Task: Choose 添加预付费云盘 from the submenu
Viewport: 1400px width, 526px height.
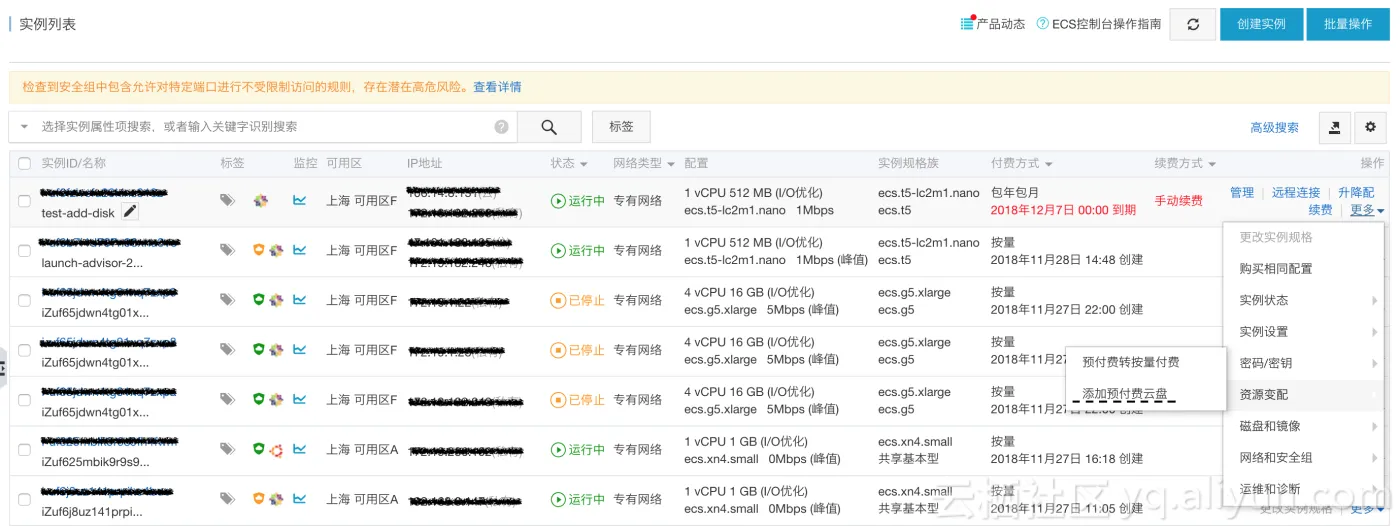Action: tap(1125, 394)
